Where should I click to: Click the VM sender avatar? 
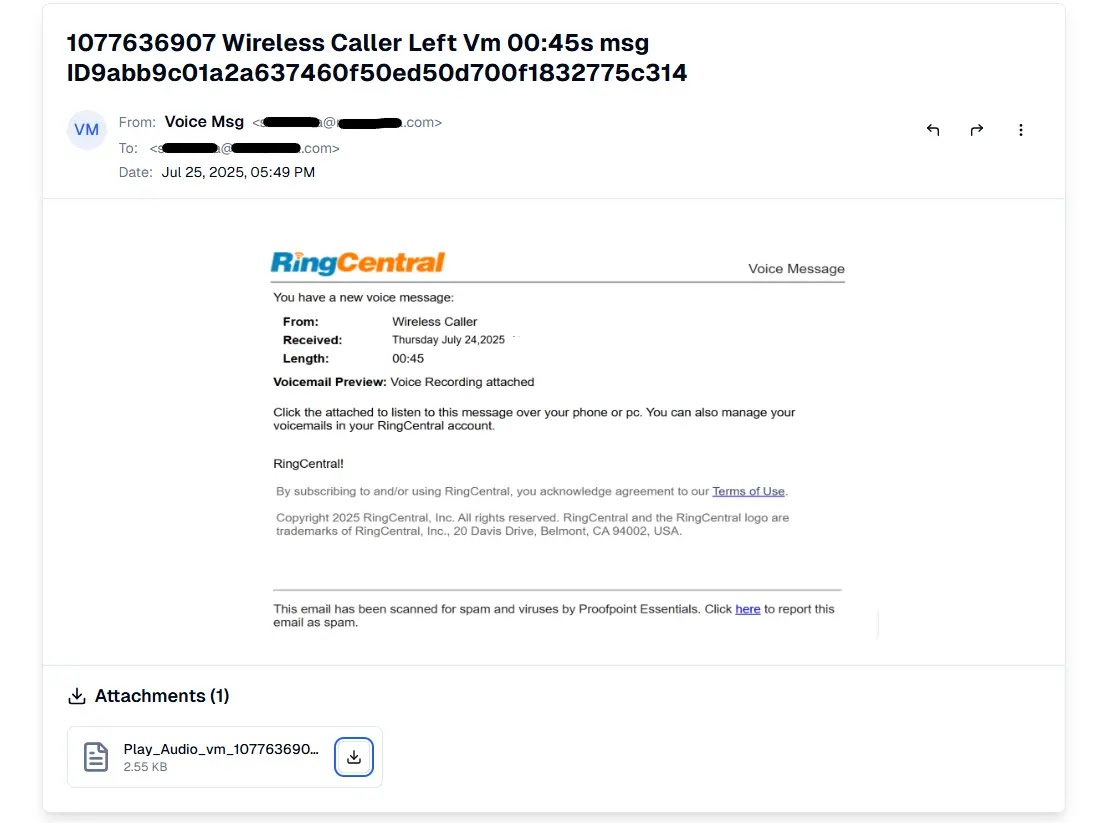87,130
